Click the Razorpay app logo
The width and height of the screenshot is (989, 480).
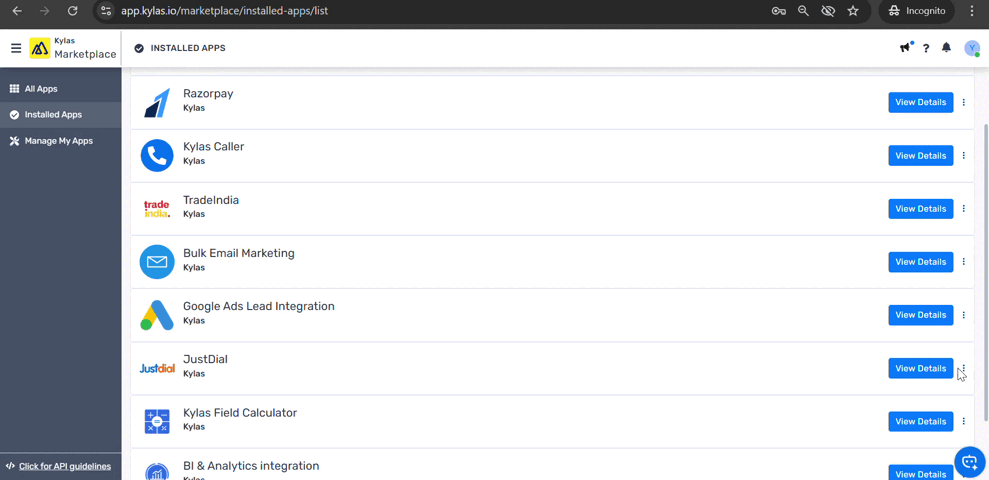tap(157, 102)
